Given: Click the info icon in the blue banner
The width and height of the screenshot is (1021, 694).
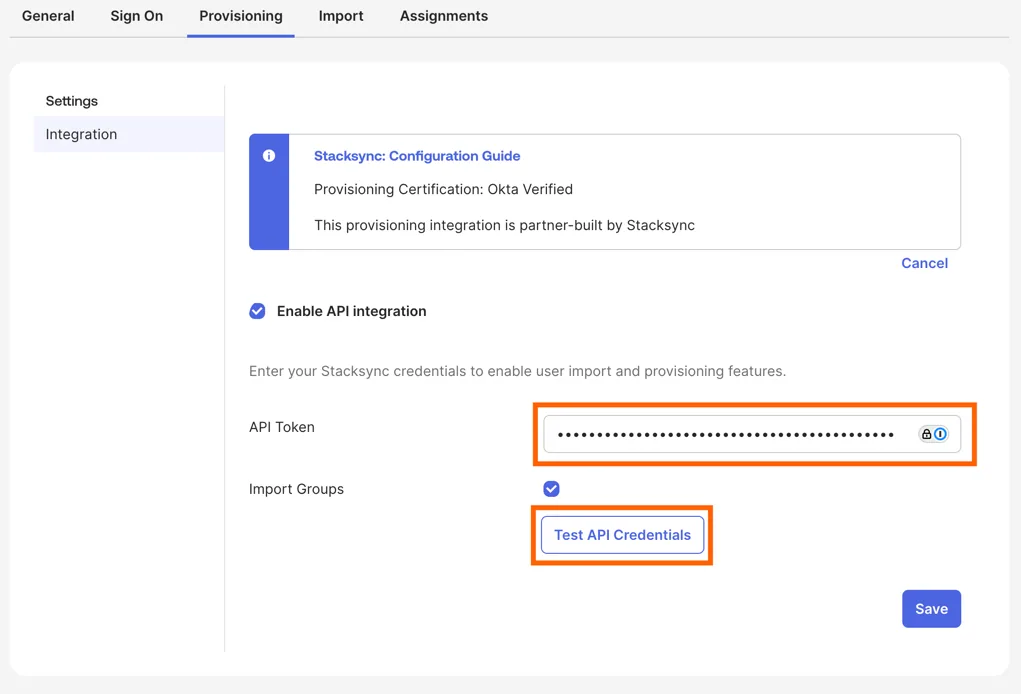Looking at the screenshot, I should click(x=269, y=156).
